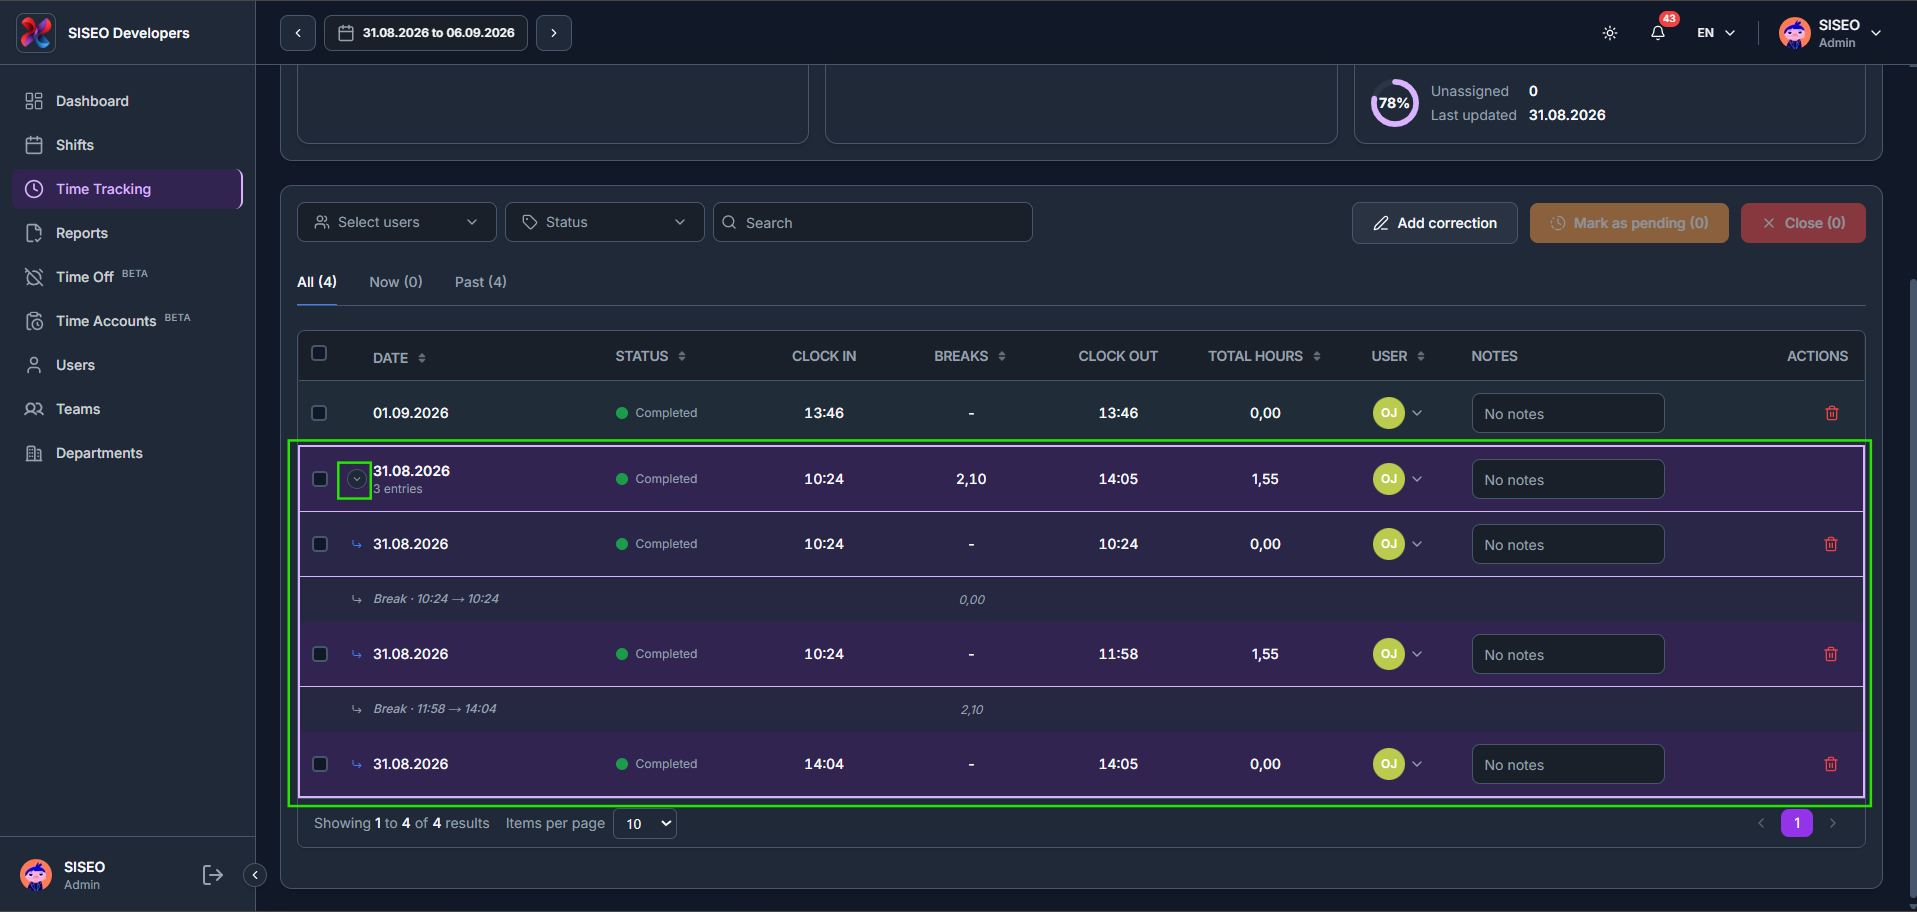Toggle the select-all checkbox in the table header
Viewport: 1917px width, 912px height.
319,353
